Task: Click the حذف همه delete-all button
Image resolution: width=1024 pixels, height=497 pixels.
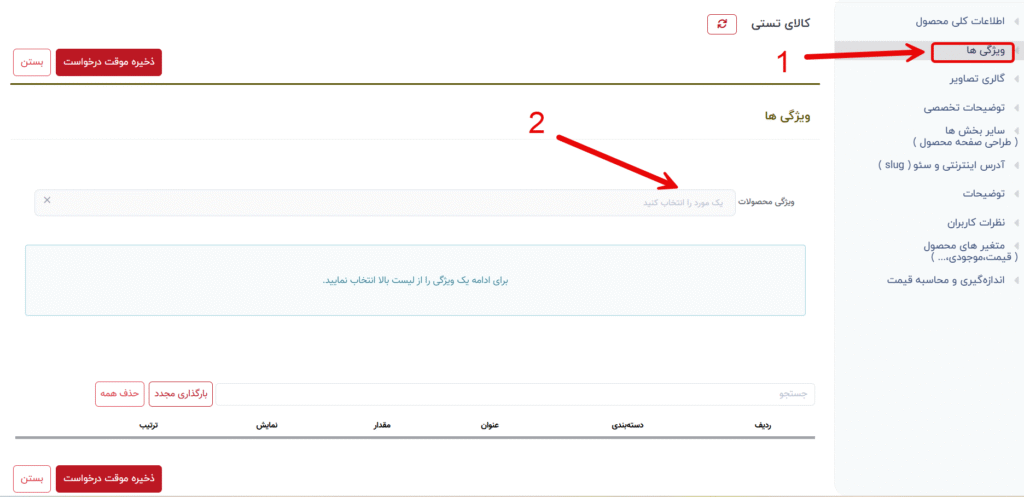Action: [120, 394]
